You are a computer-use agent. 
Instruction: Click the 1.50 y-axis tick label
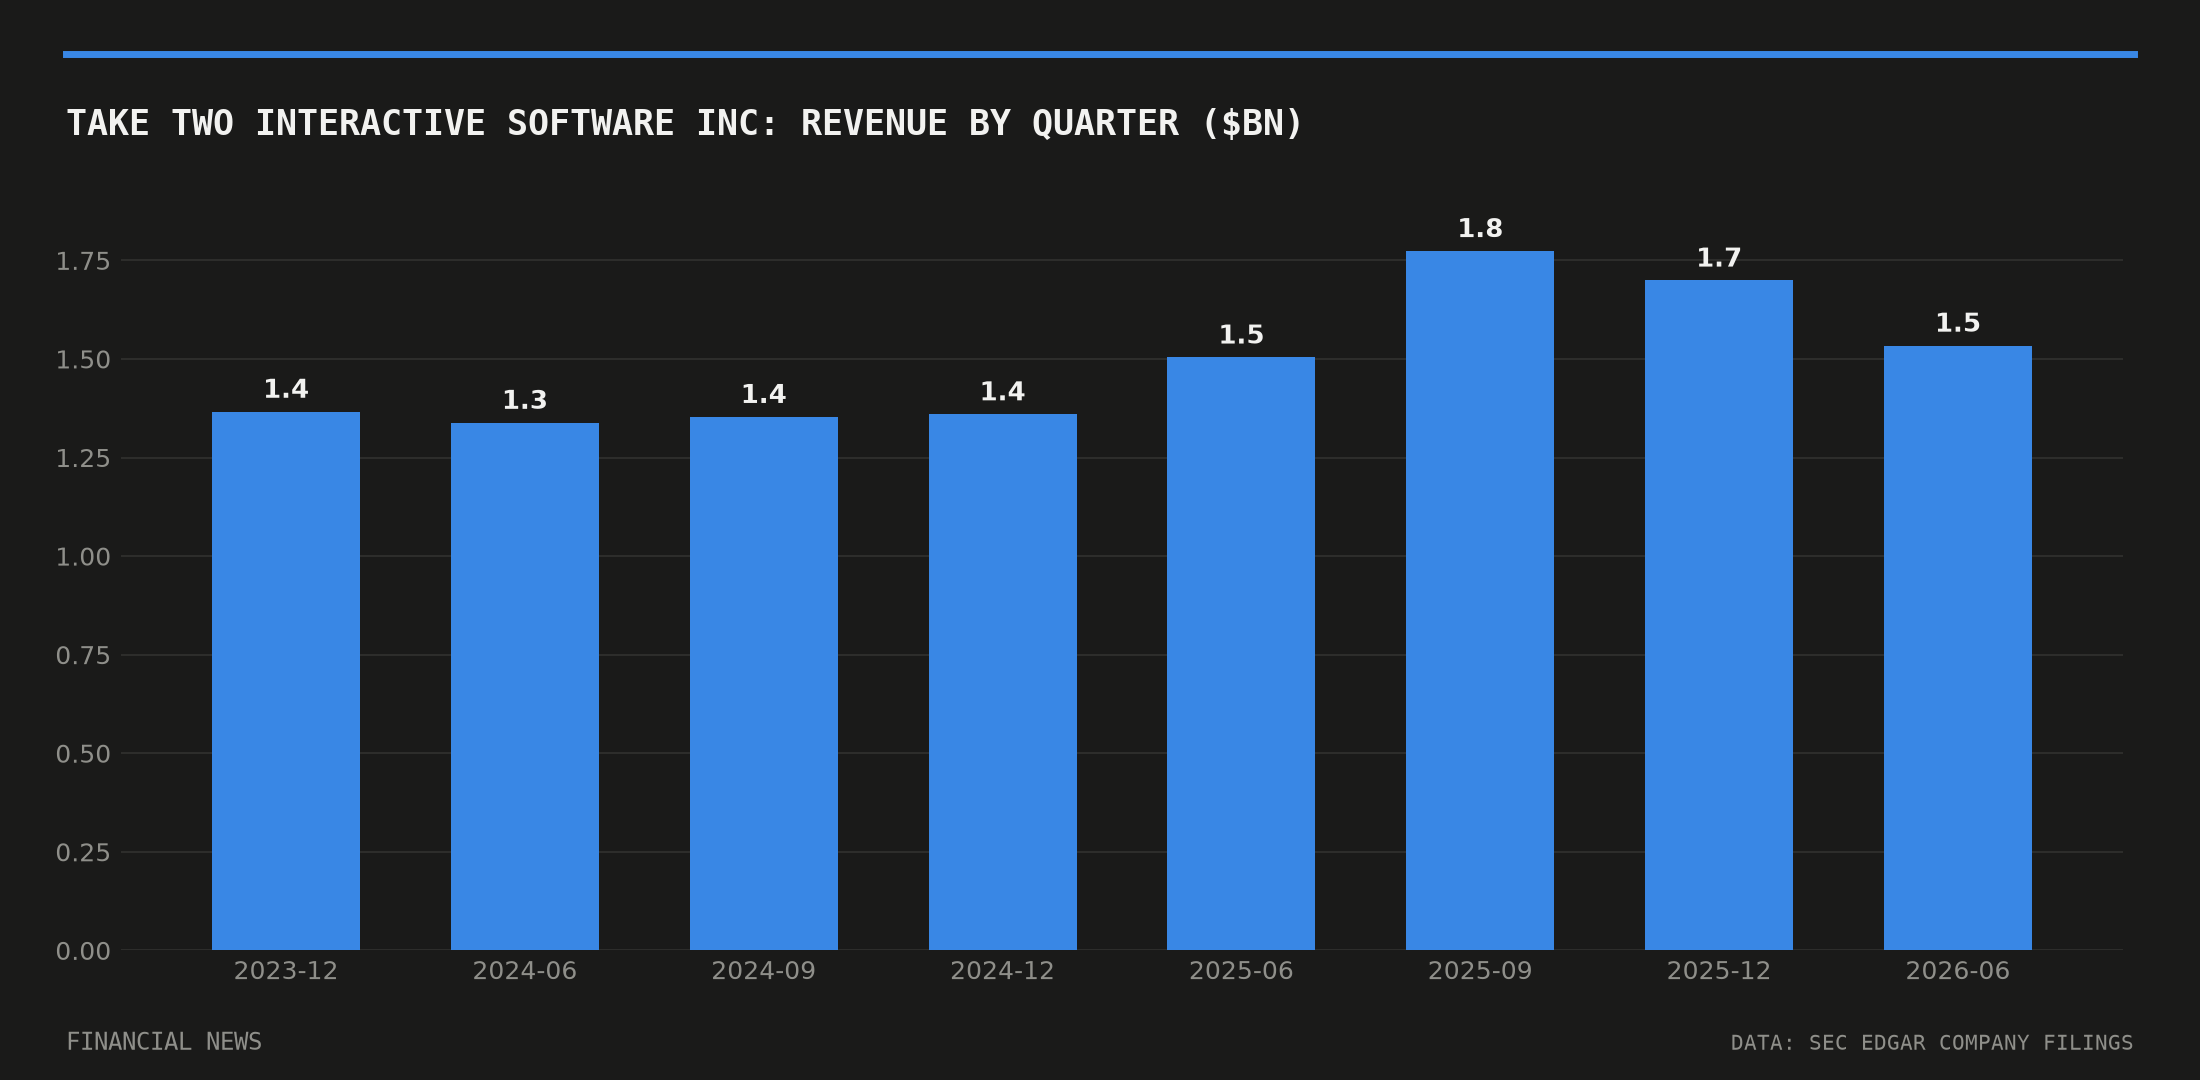(83, 360)
